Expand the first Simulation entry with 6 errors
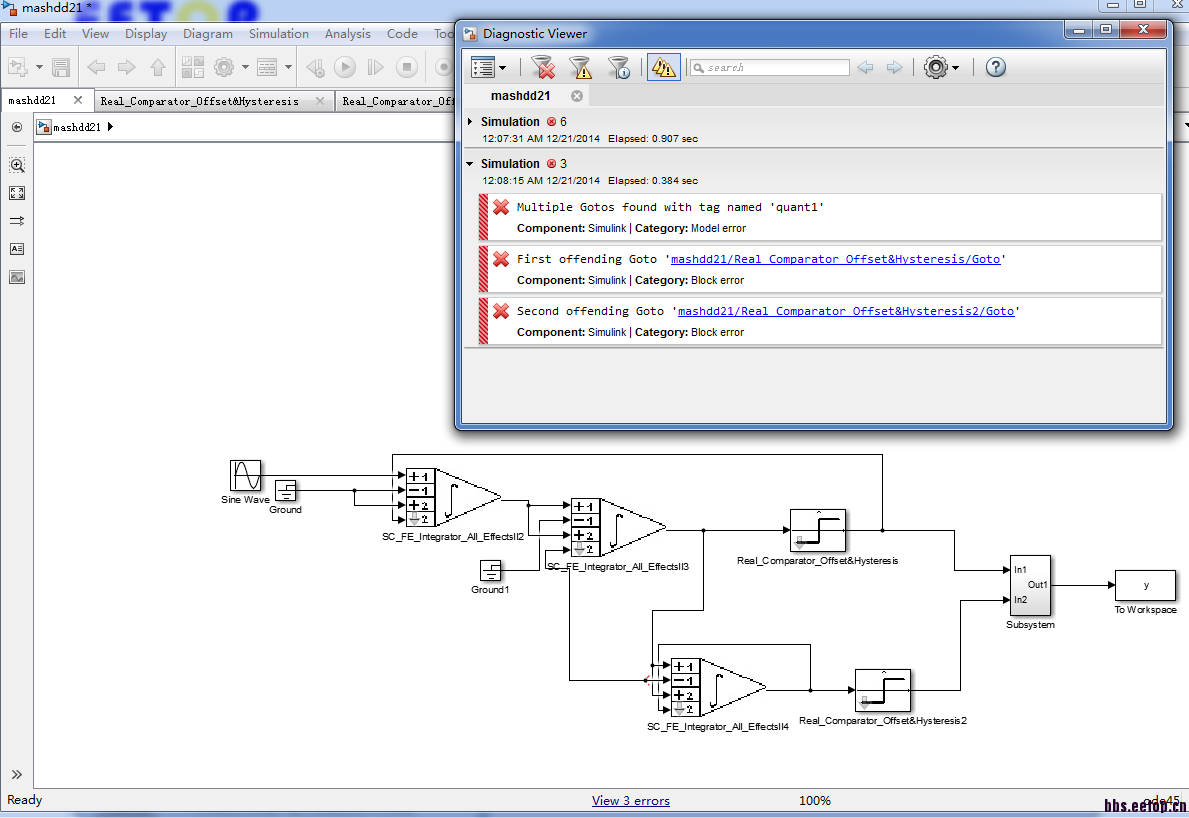 click(471, 122)
